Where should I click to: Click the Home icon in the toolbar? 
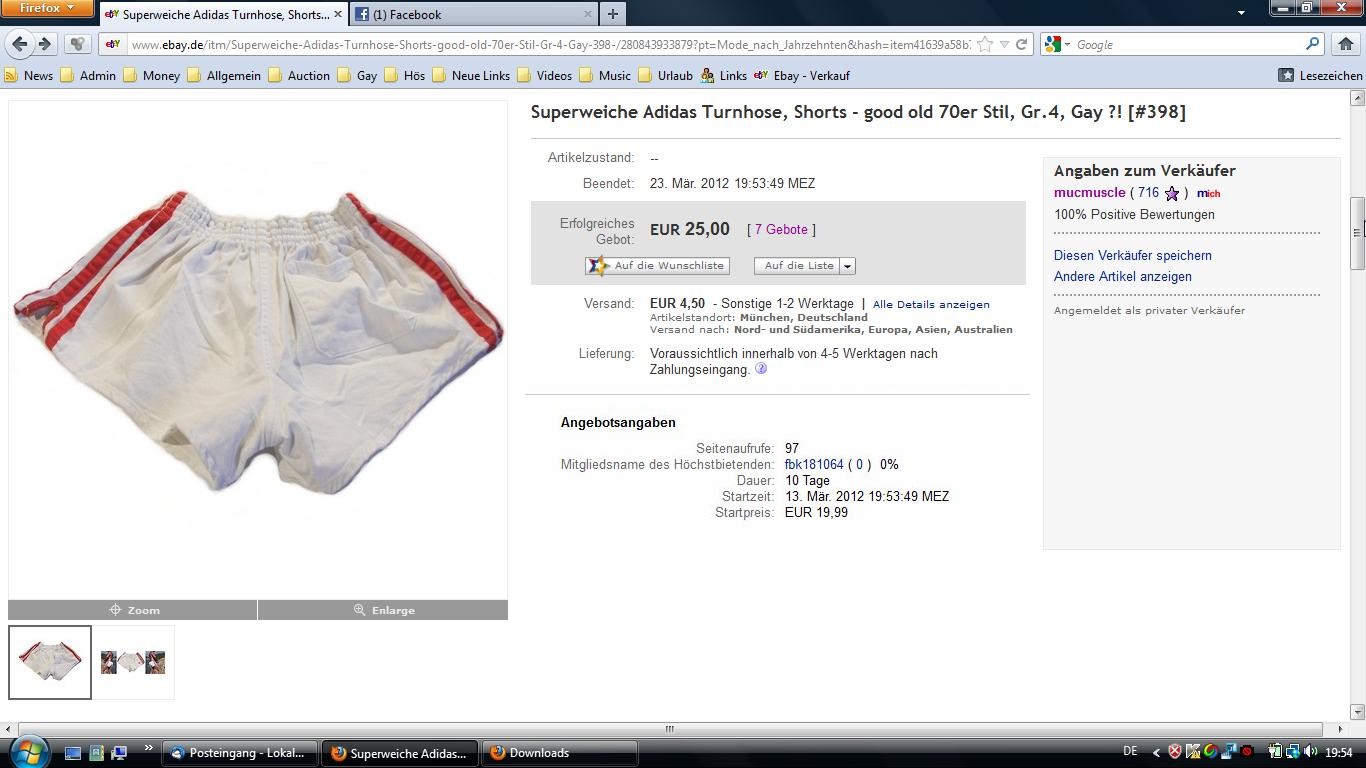pos(1346,44)
